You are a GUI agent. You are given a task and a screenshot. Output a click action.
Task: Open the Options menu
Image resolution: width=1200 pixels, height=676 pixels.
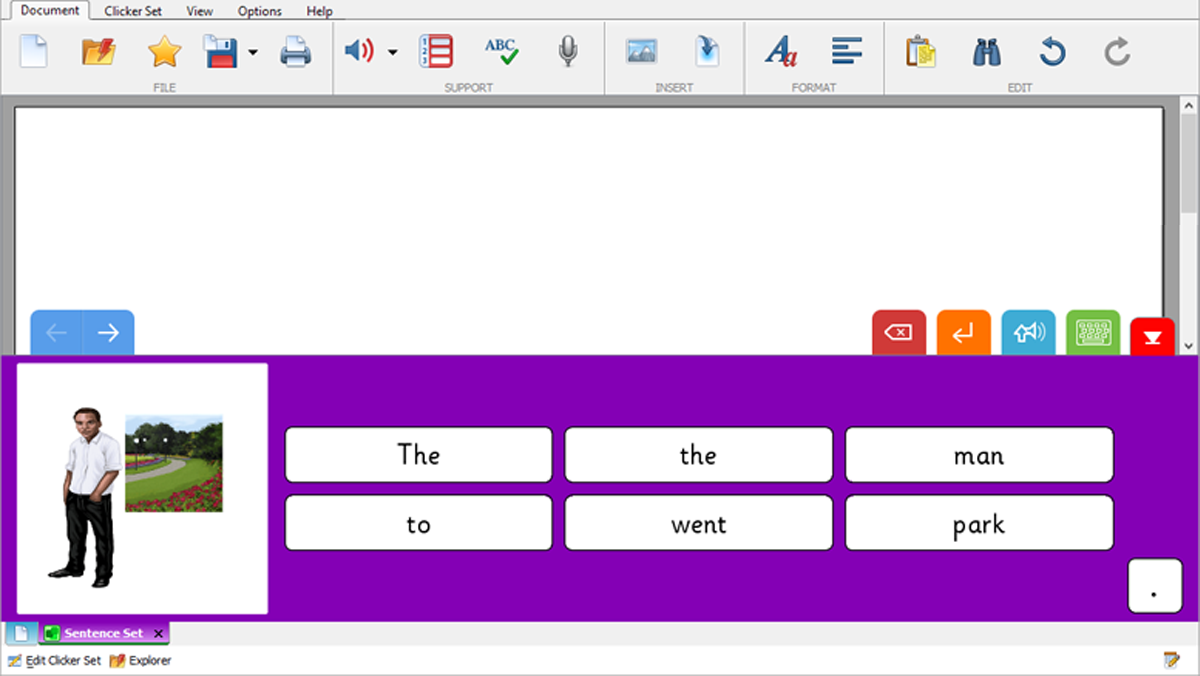tap(260, 11)
